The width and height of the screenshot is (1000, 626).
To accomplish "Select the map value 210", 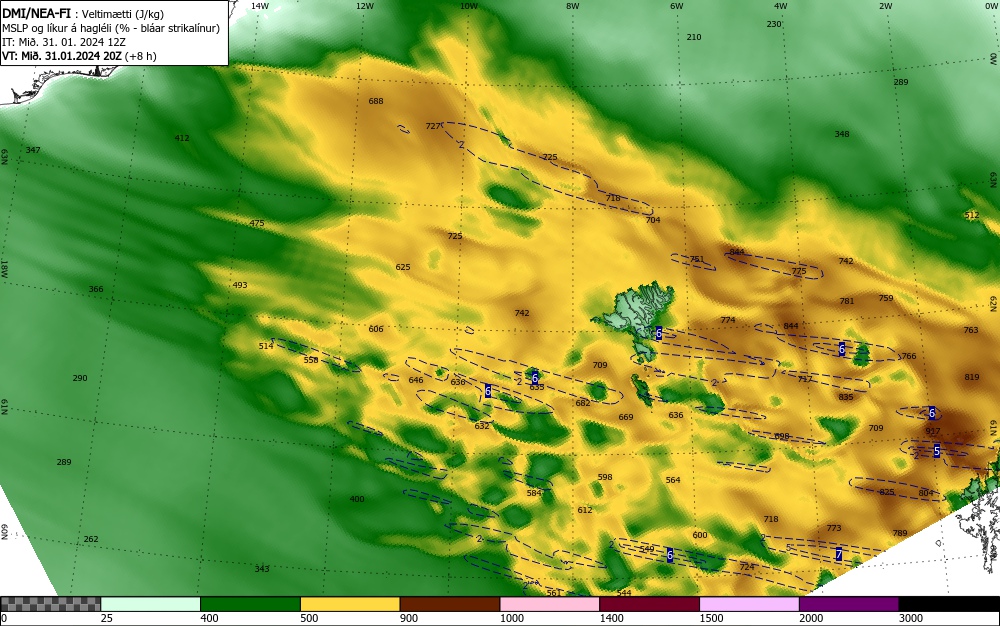I will tap(694, 37).
